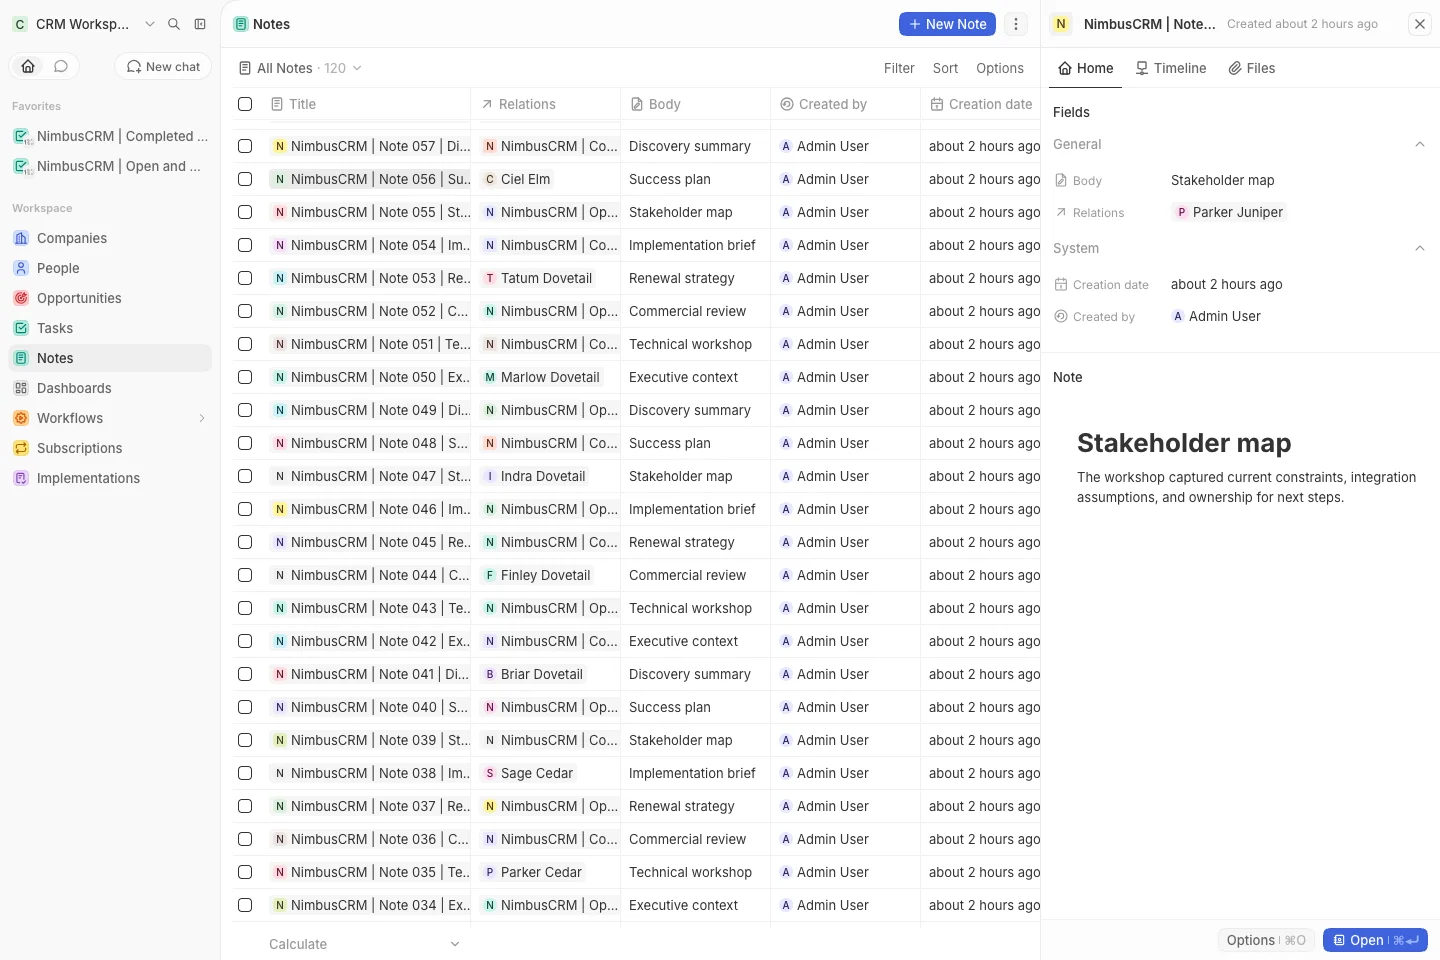Check the Note 053 row checkbox
The width and height of the screenshot is (1440, 960).
245,278
